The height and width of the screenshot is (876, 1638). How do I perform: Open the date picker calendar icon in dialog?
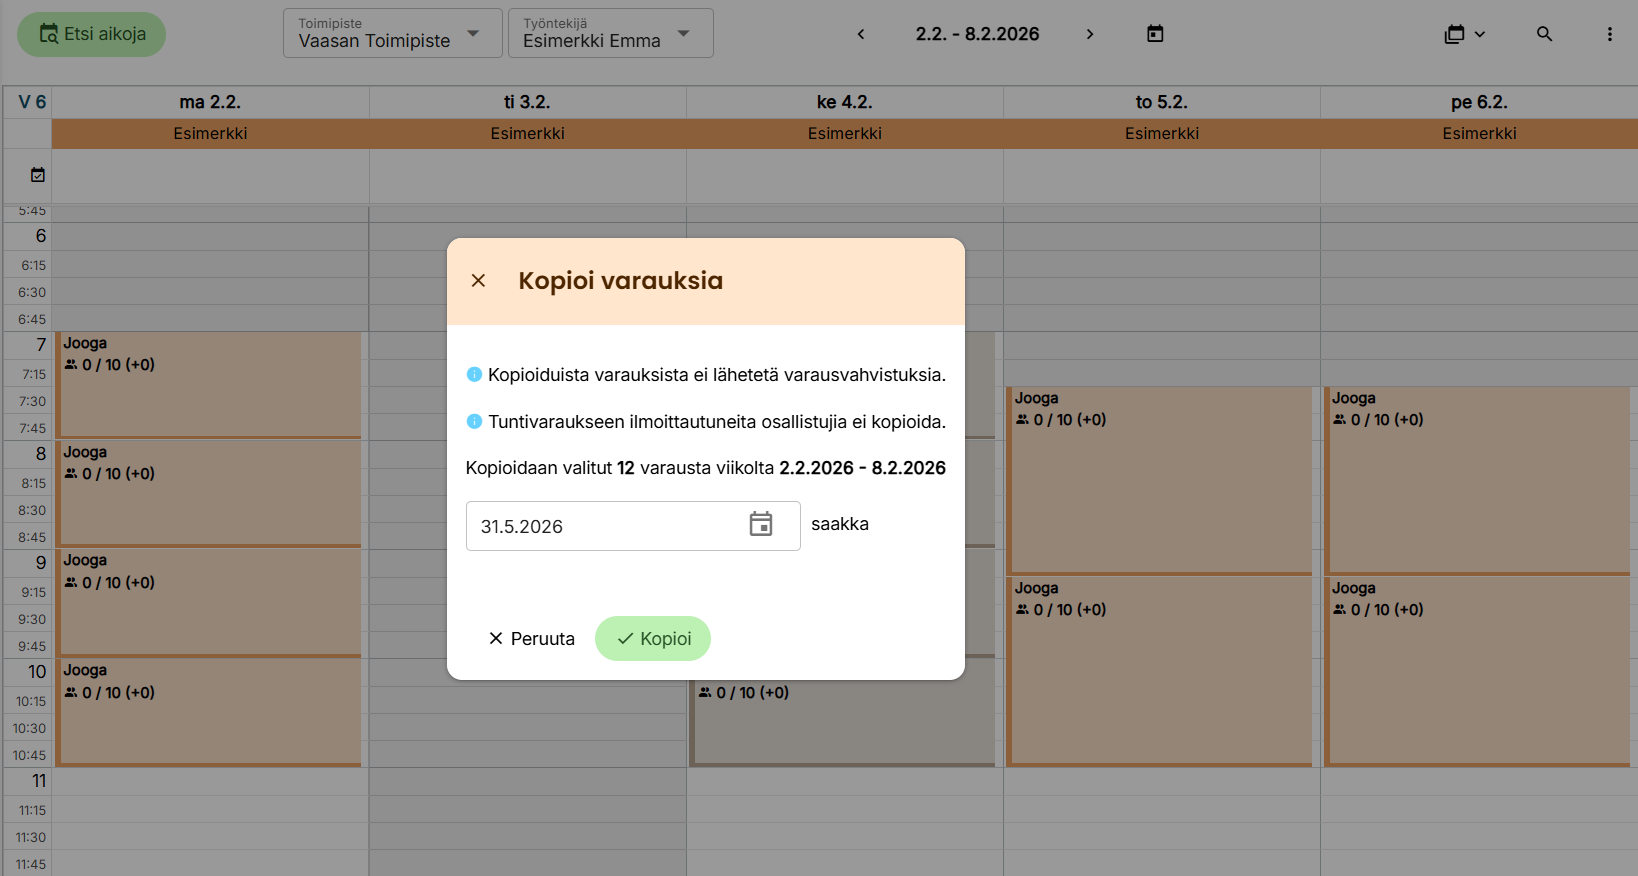tap(761, 524)
